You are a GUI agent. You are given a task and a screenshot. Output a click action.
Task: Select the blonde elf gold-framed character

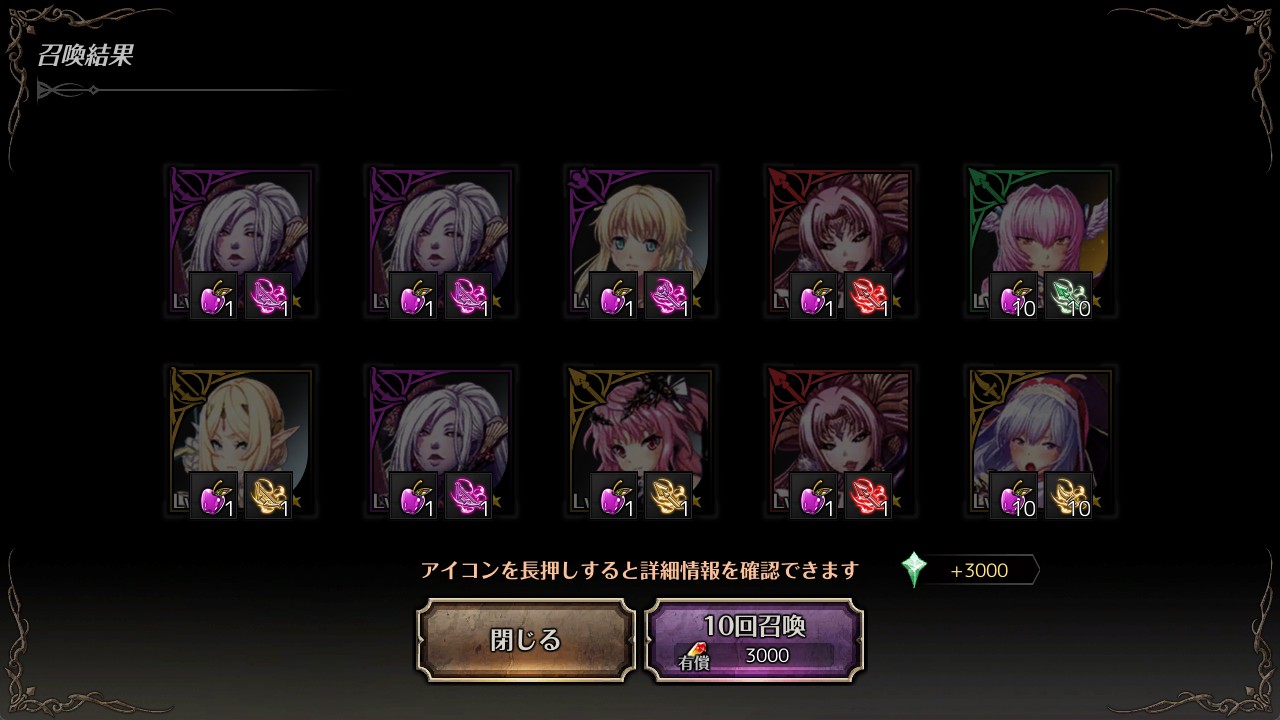(240, 442)
